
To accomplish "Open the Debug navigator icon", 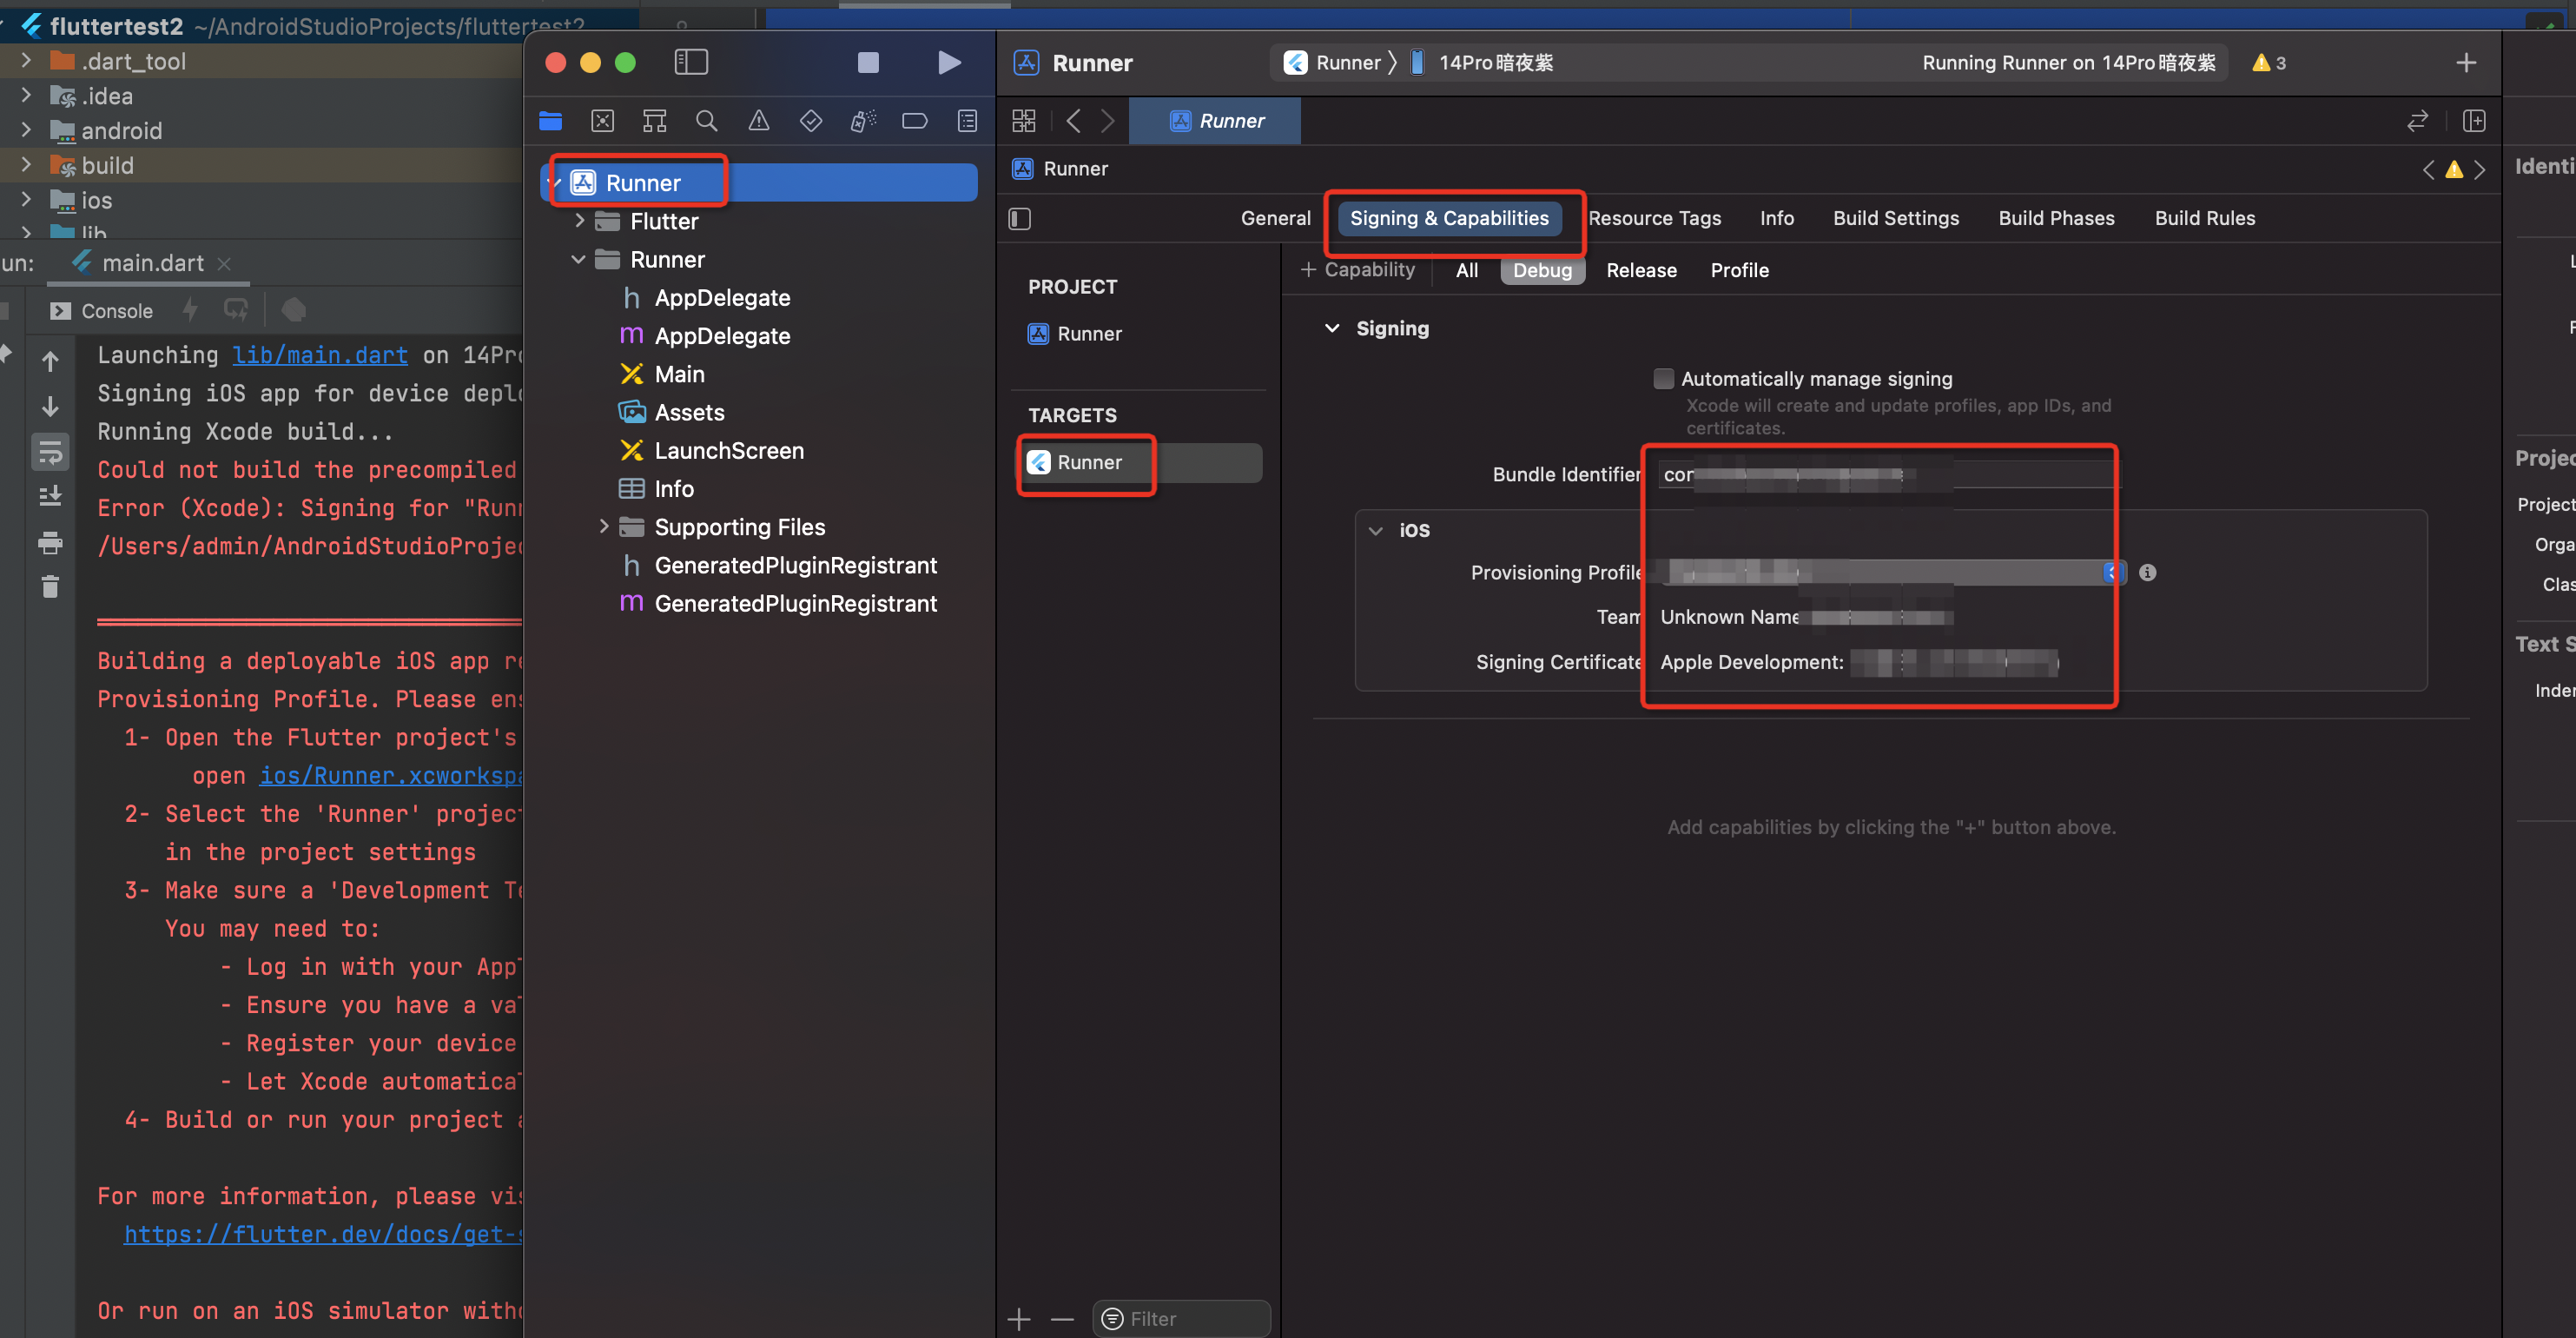I will pos(863,121).
